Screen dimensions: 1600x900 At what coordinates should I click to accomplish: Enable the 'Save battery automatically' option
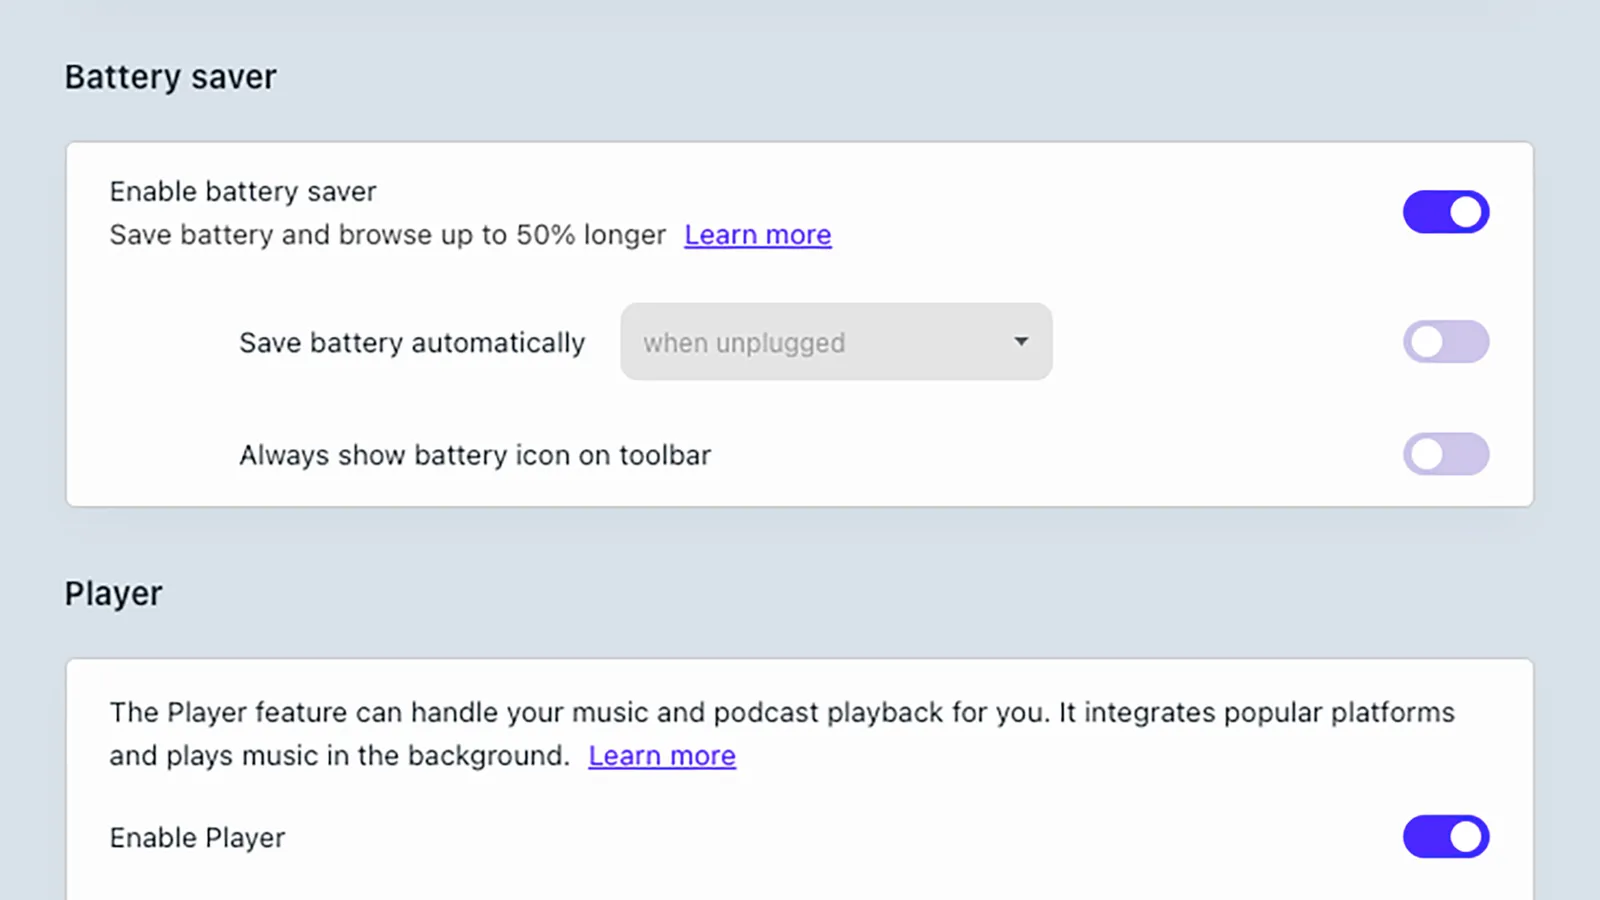[1445, 342]
